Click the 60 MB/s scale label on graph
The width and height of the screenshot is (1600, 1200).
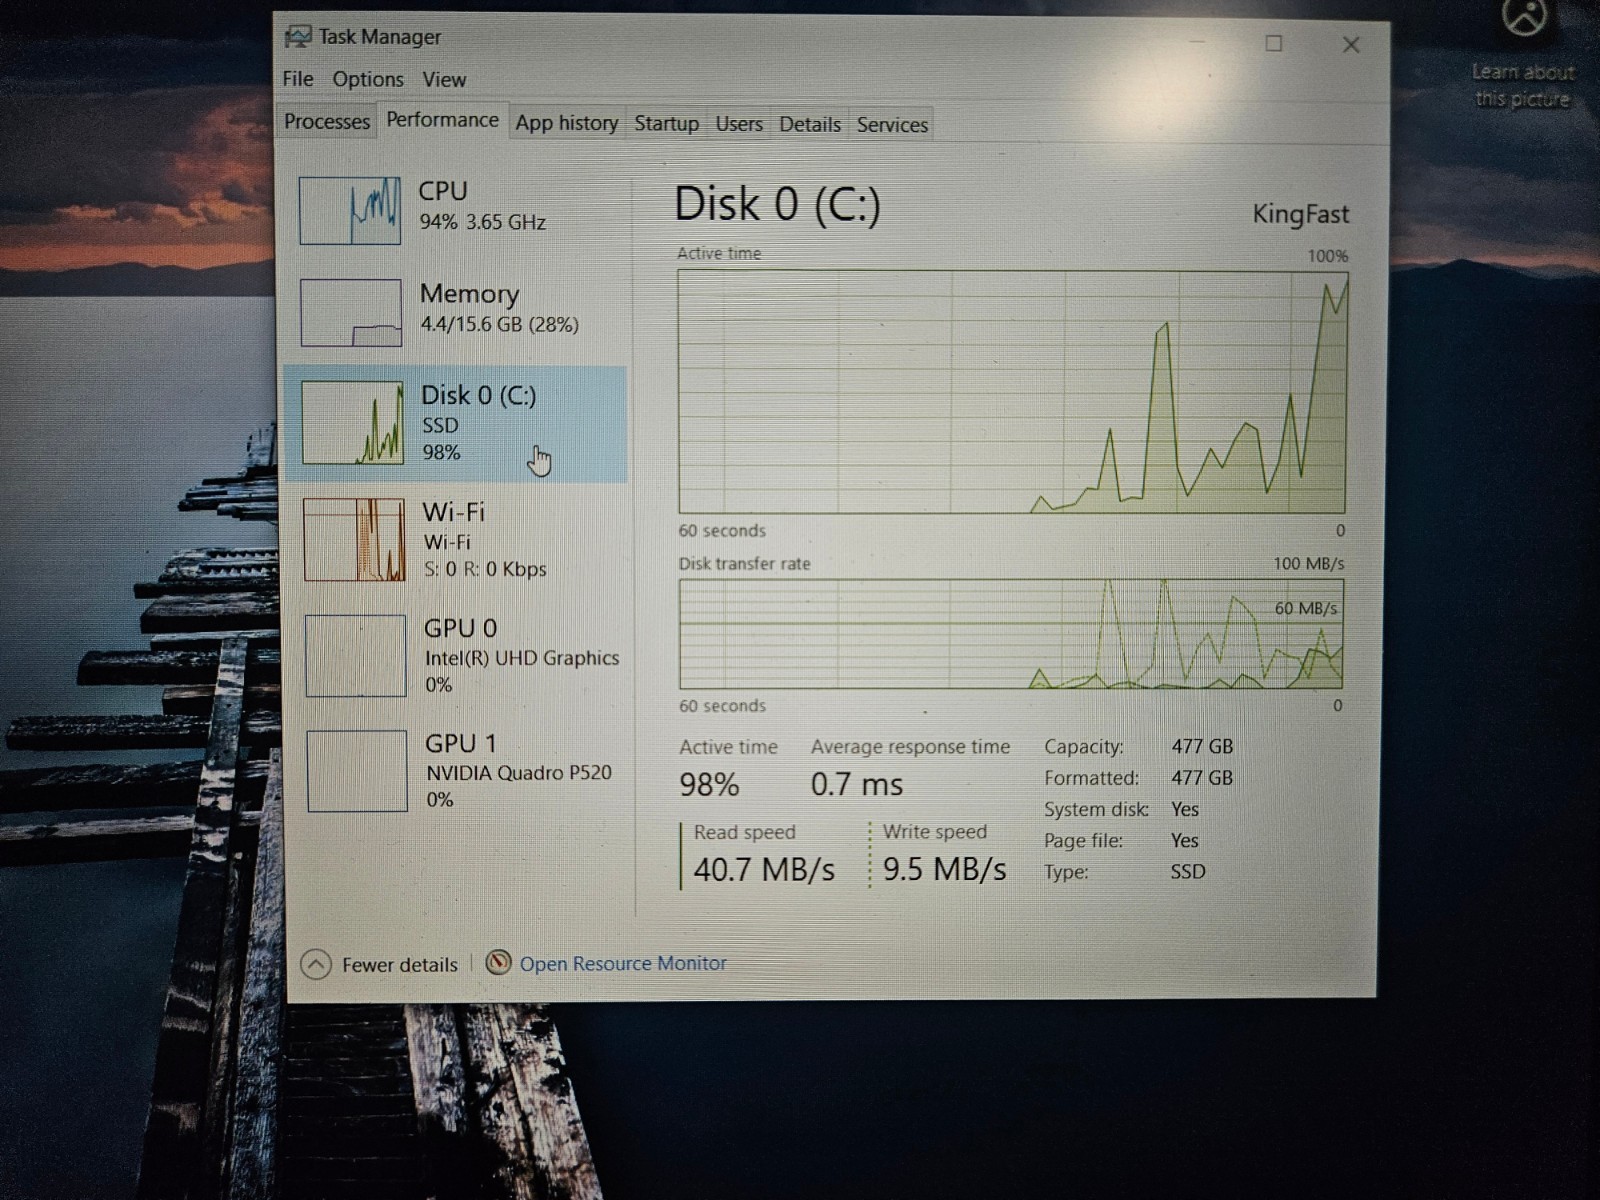(x=1305, y=608)
